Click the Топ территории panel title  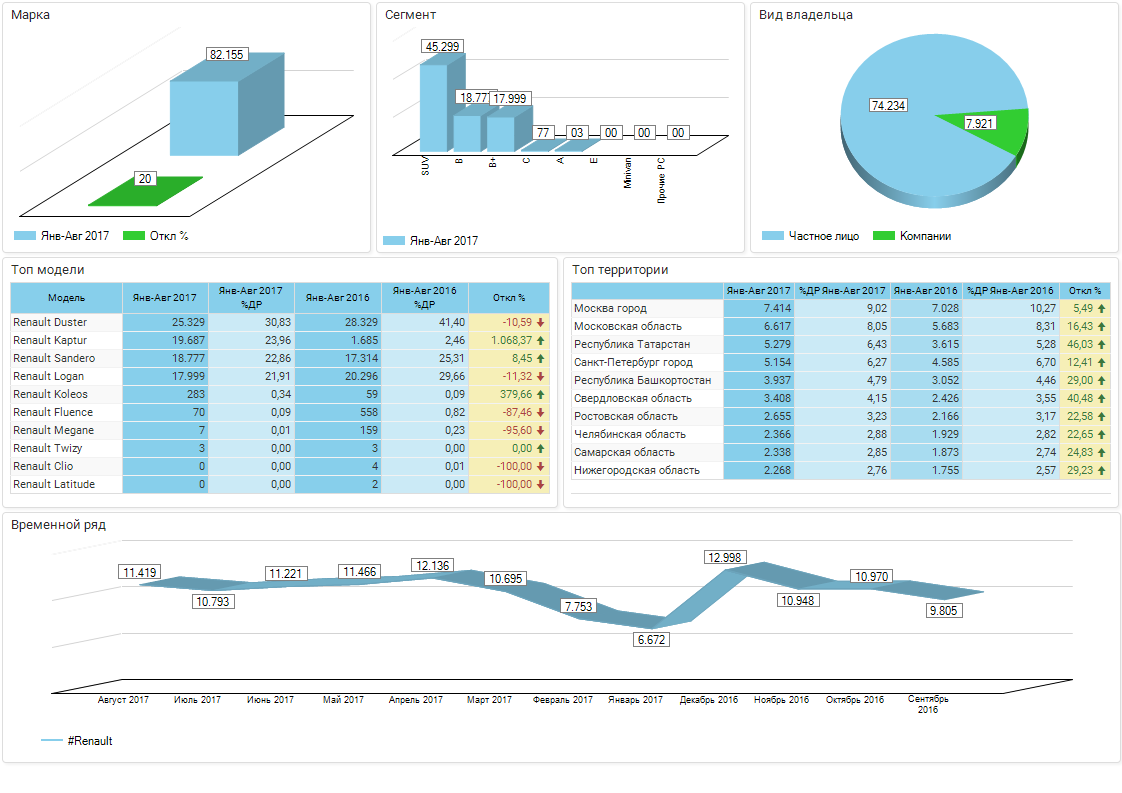click(620, 270)
